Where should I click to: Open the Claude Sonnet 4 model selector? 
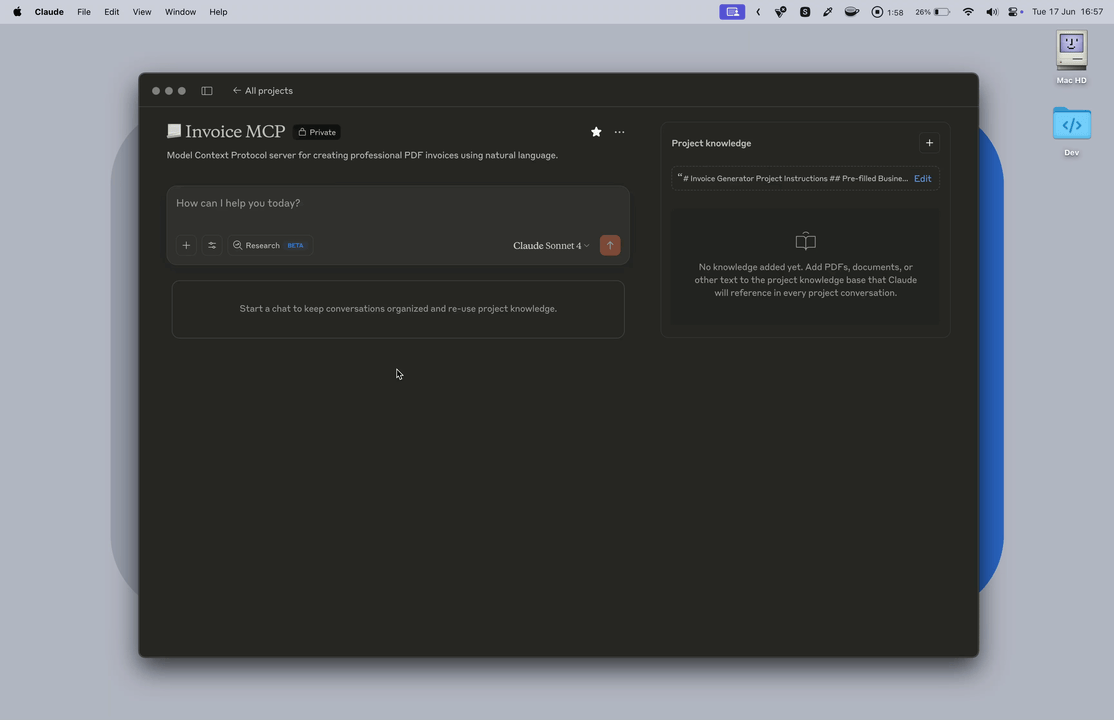pos(549,245)
